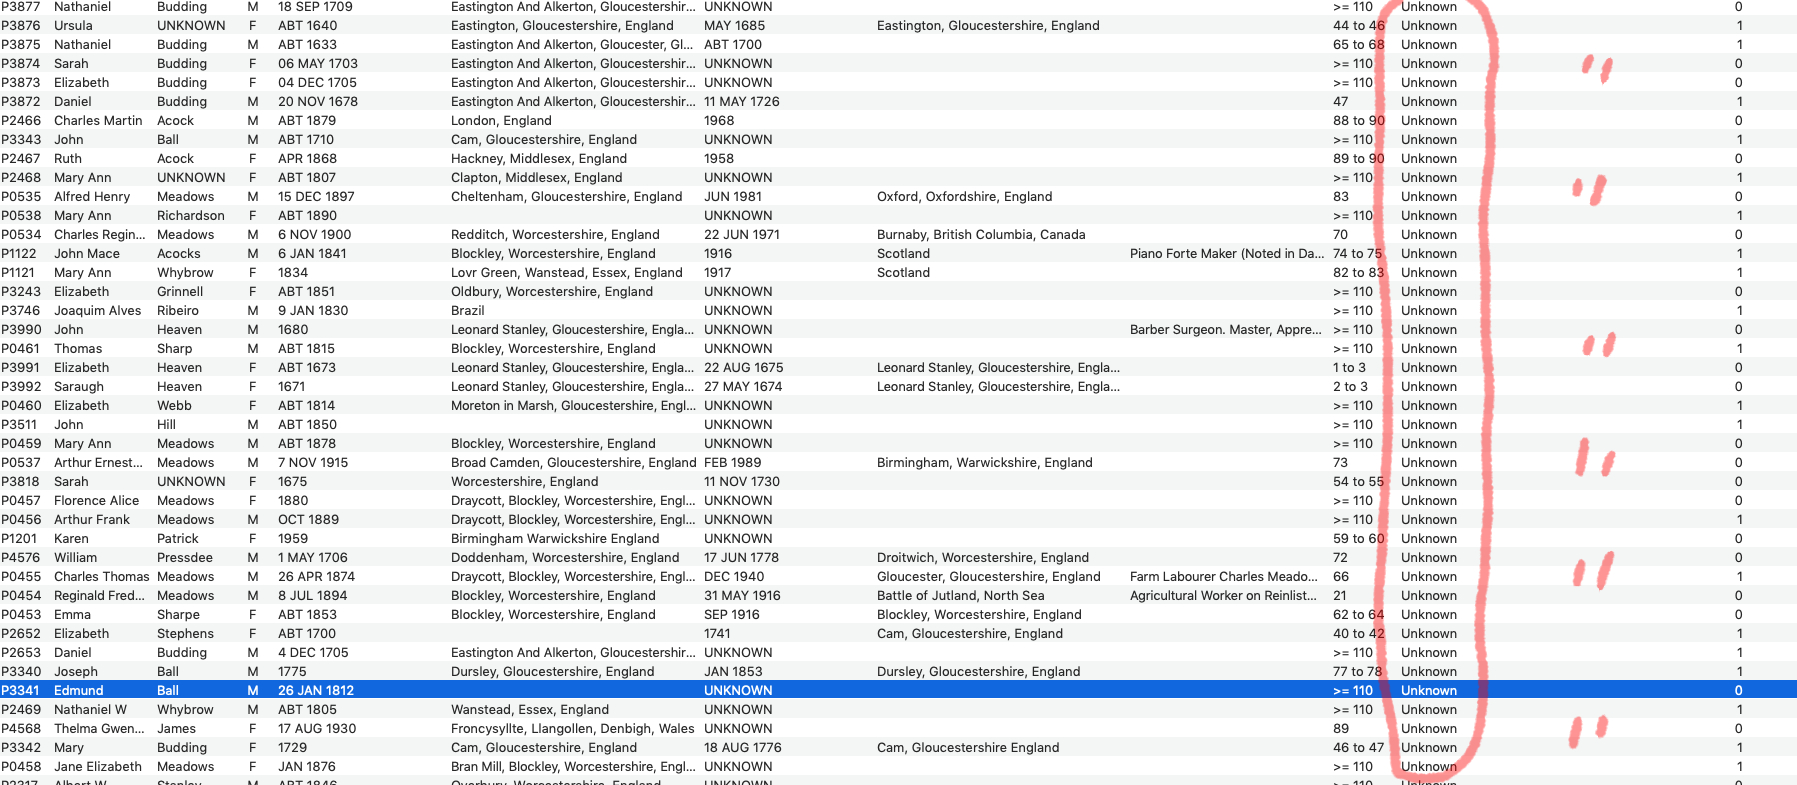Click birthplace Moreton in Marsh, Gloucestershire
The image size is (1797, 785).
[573, 406]
